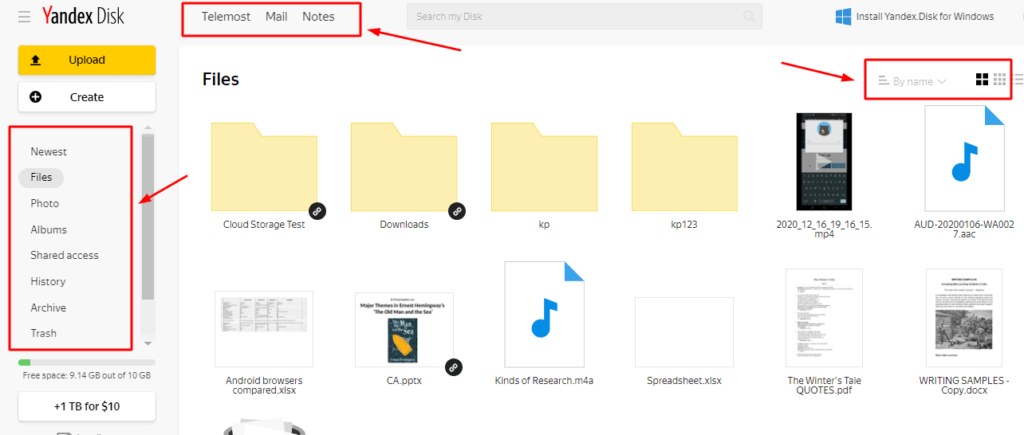
Task: Open Notes from the top bar
Action: (318, 17)
